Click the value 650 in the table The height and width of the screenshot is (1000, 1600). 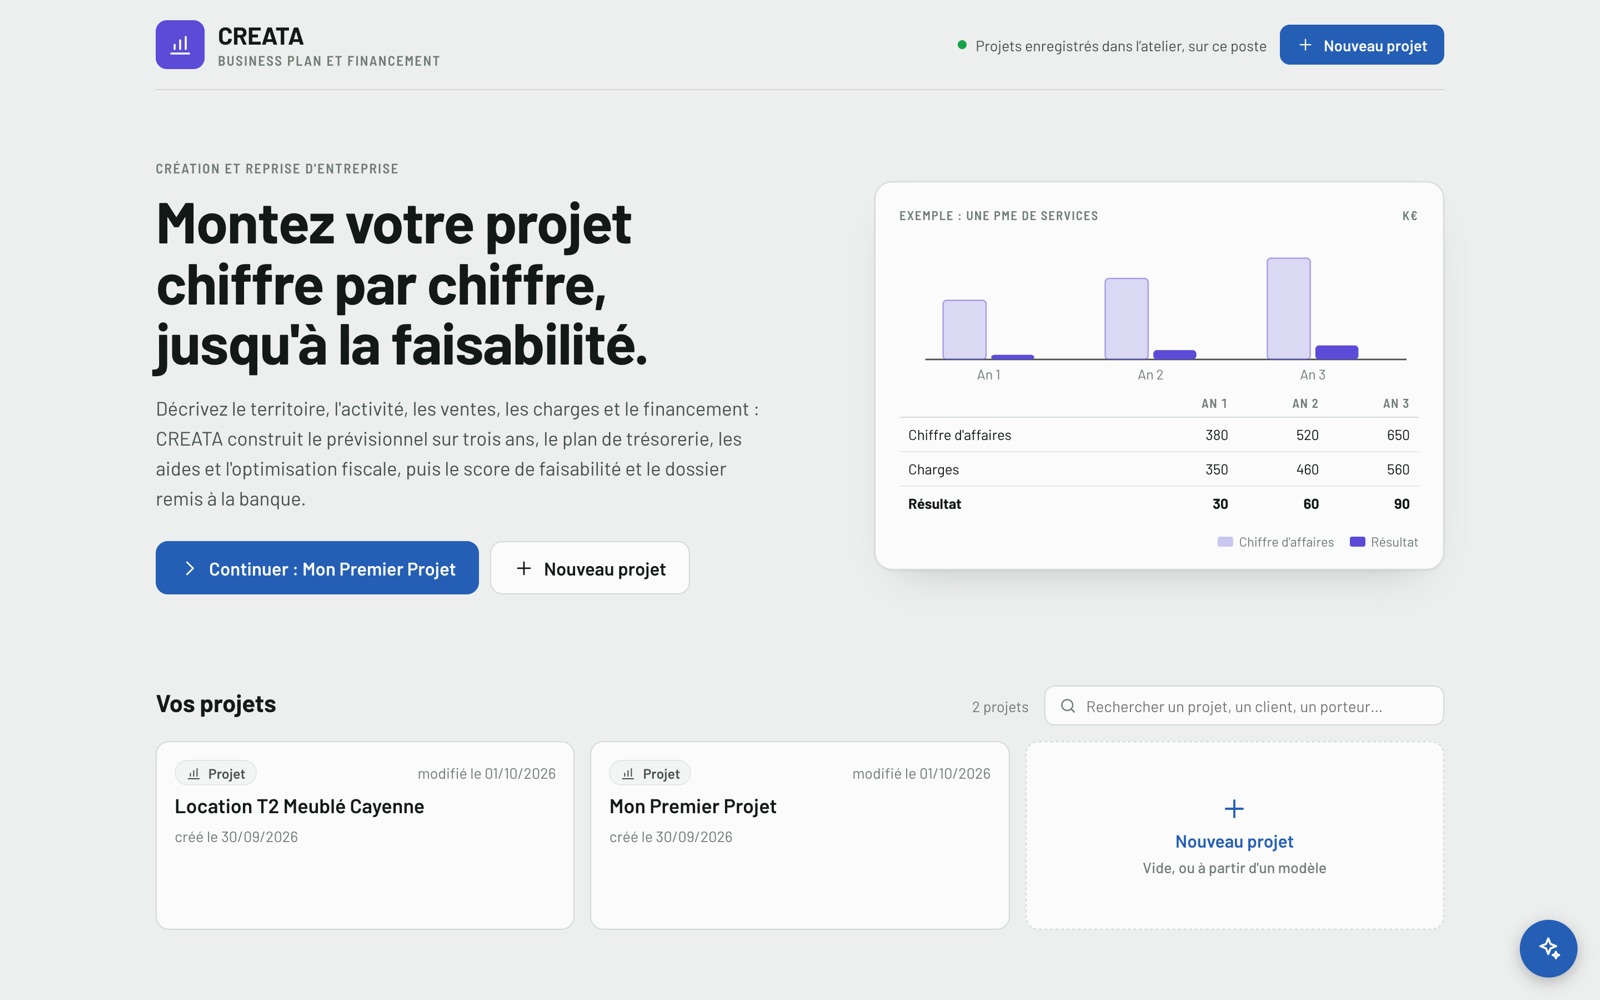1398,435
